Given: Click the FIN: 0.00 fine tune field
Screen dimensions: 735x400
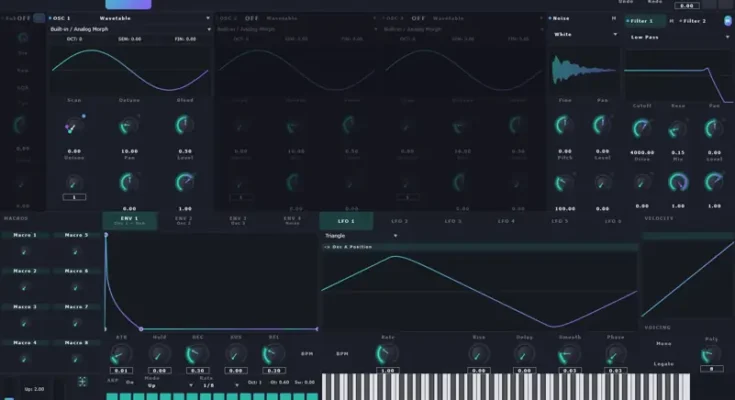Looking at the screenshot, I should 185,39.
